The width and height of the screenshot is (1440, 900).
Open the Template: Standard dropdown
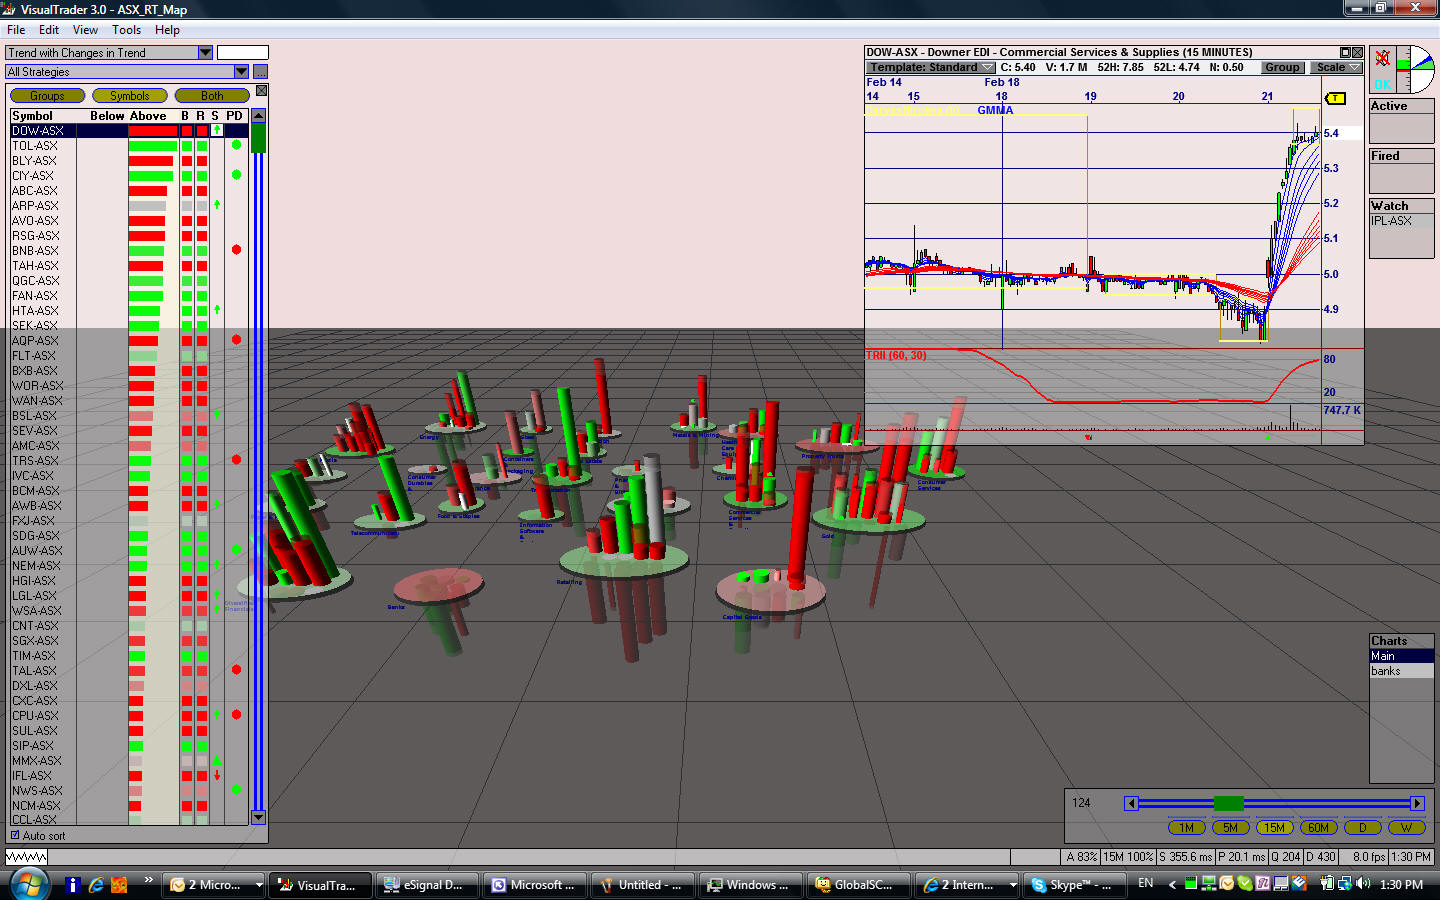point(930,68)
